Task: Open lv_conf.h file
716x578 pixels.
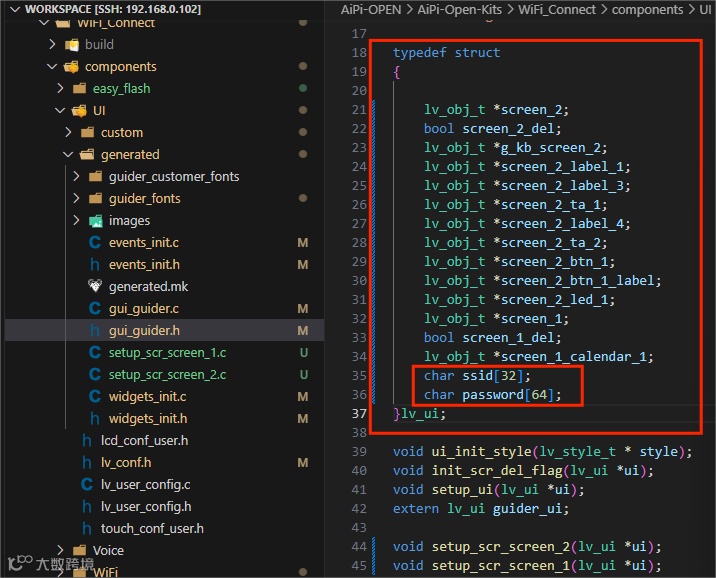Action: (x=126, y=462)
